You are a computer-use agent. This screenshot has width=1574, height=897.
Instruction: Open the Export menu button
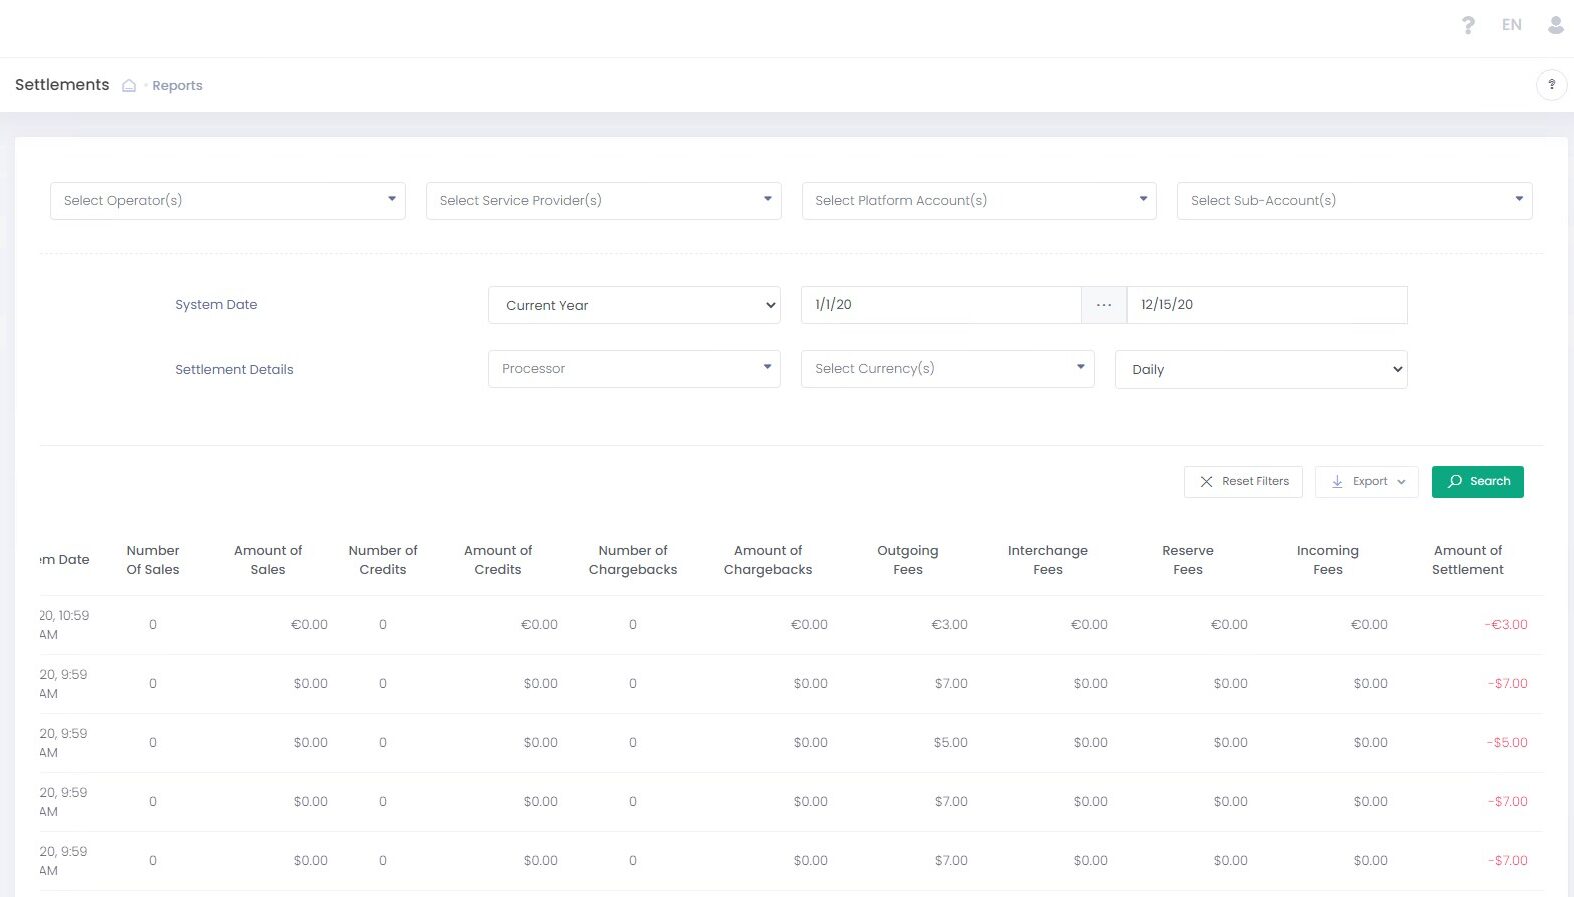[x=1366, y=482]
